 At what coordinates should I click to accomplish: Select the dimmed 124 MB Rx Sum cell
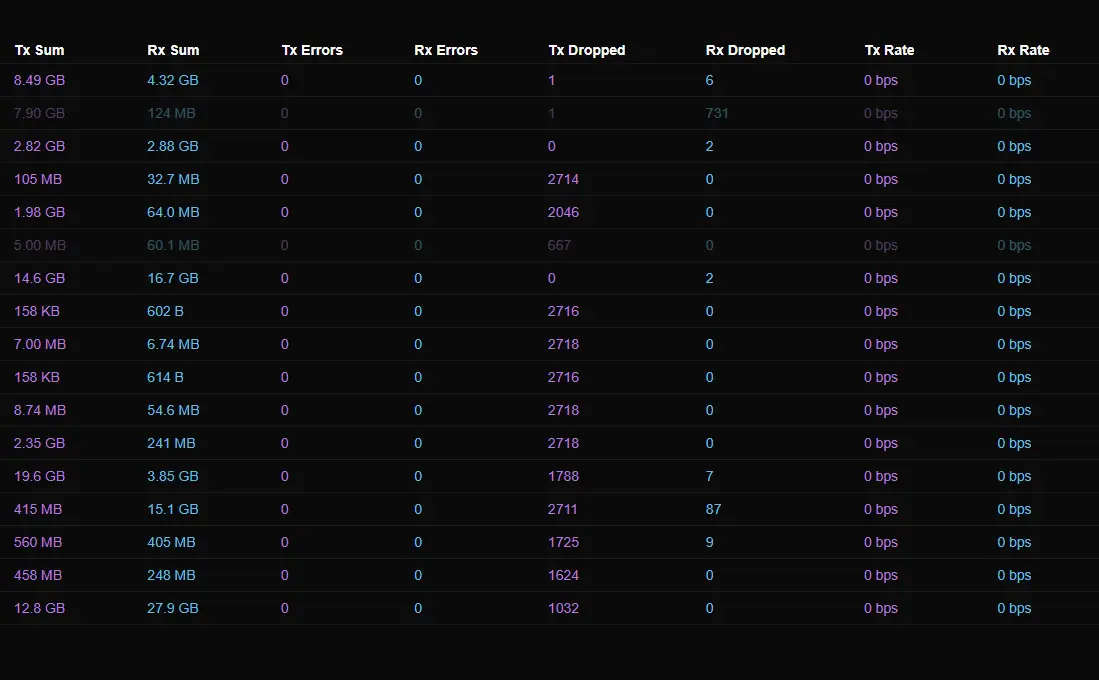coord(171,113)
